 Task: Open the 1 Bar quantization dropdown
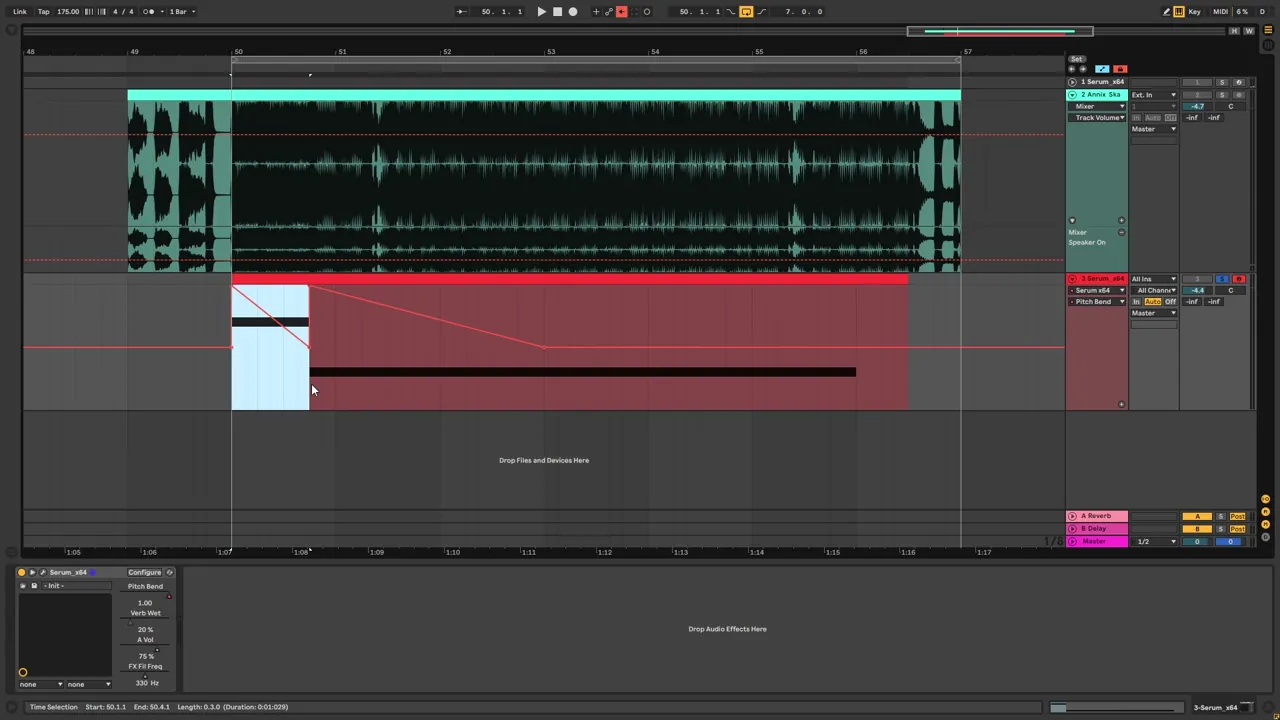(180, 12)
